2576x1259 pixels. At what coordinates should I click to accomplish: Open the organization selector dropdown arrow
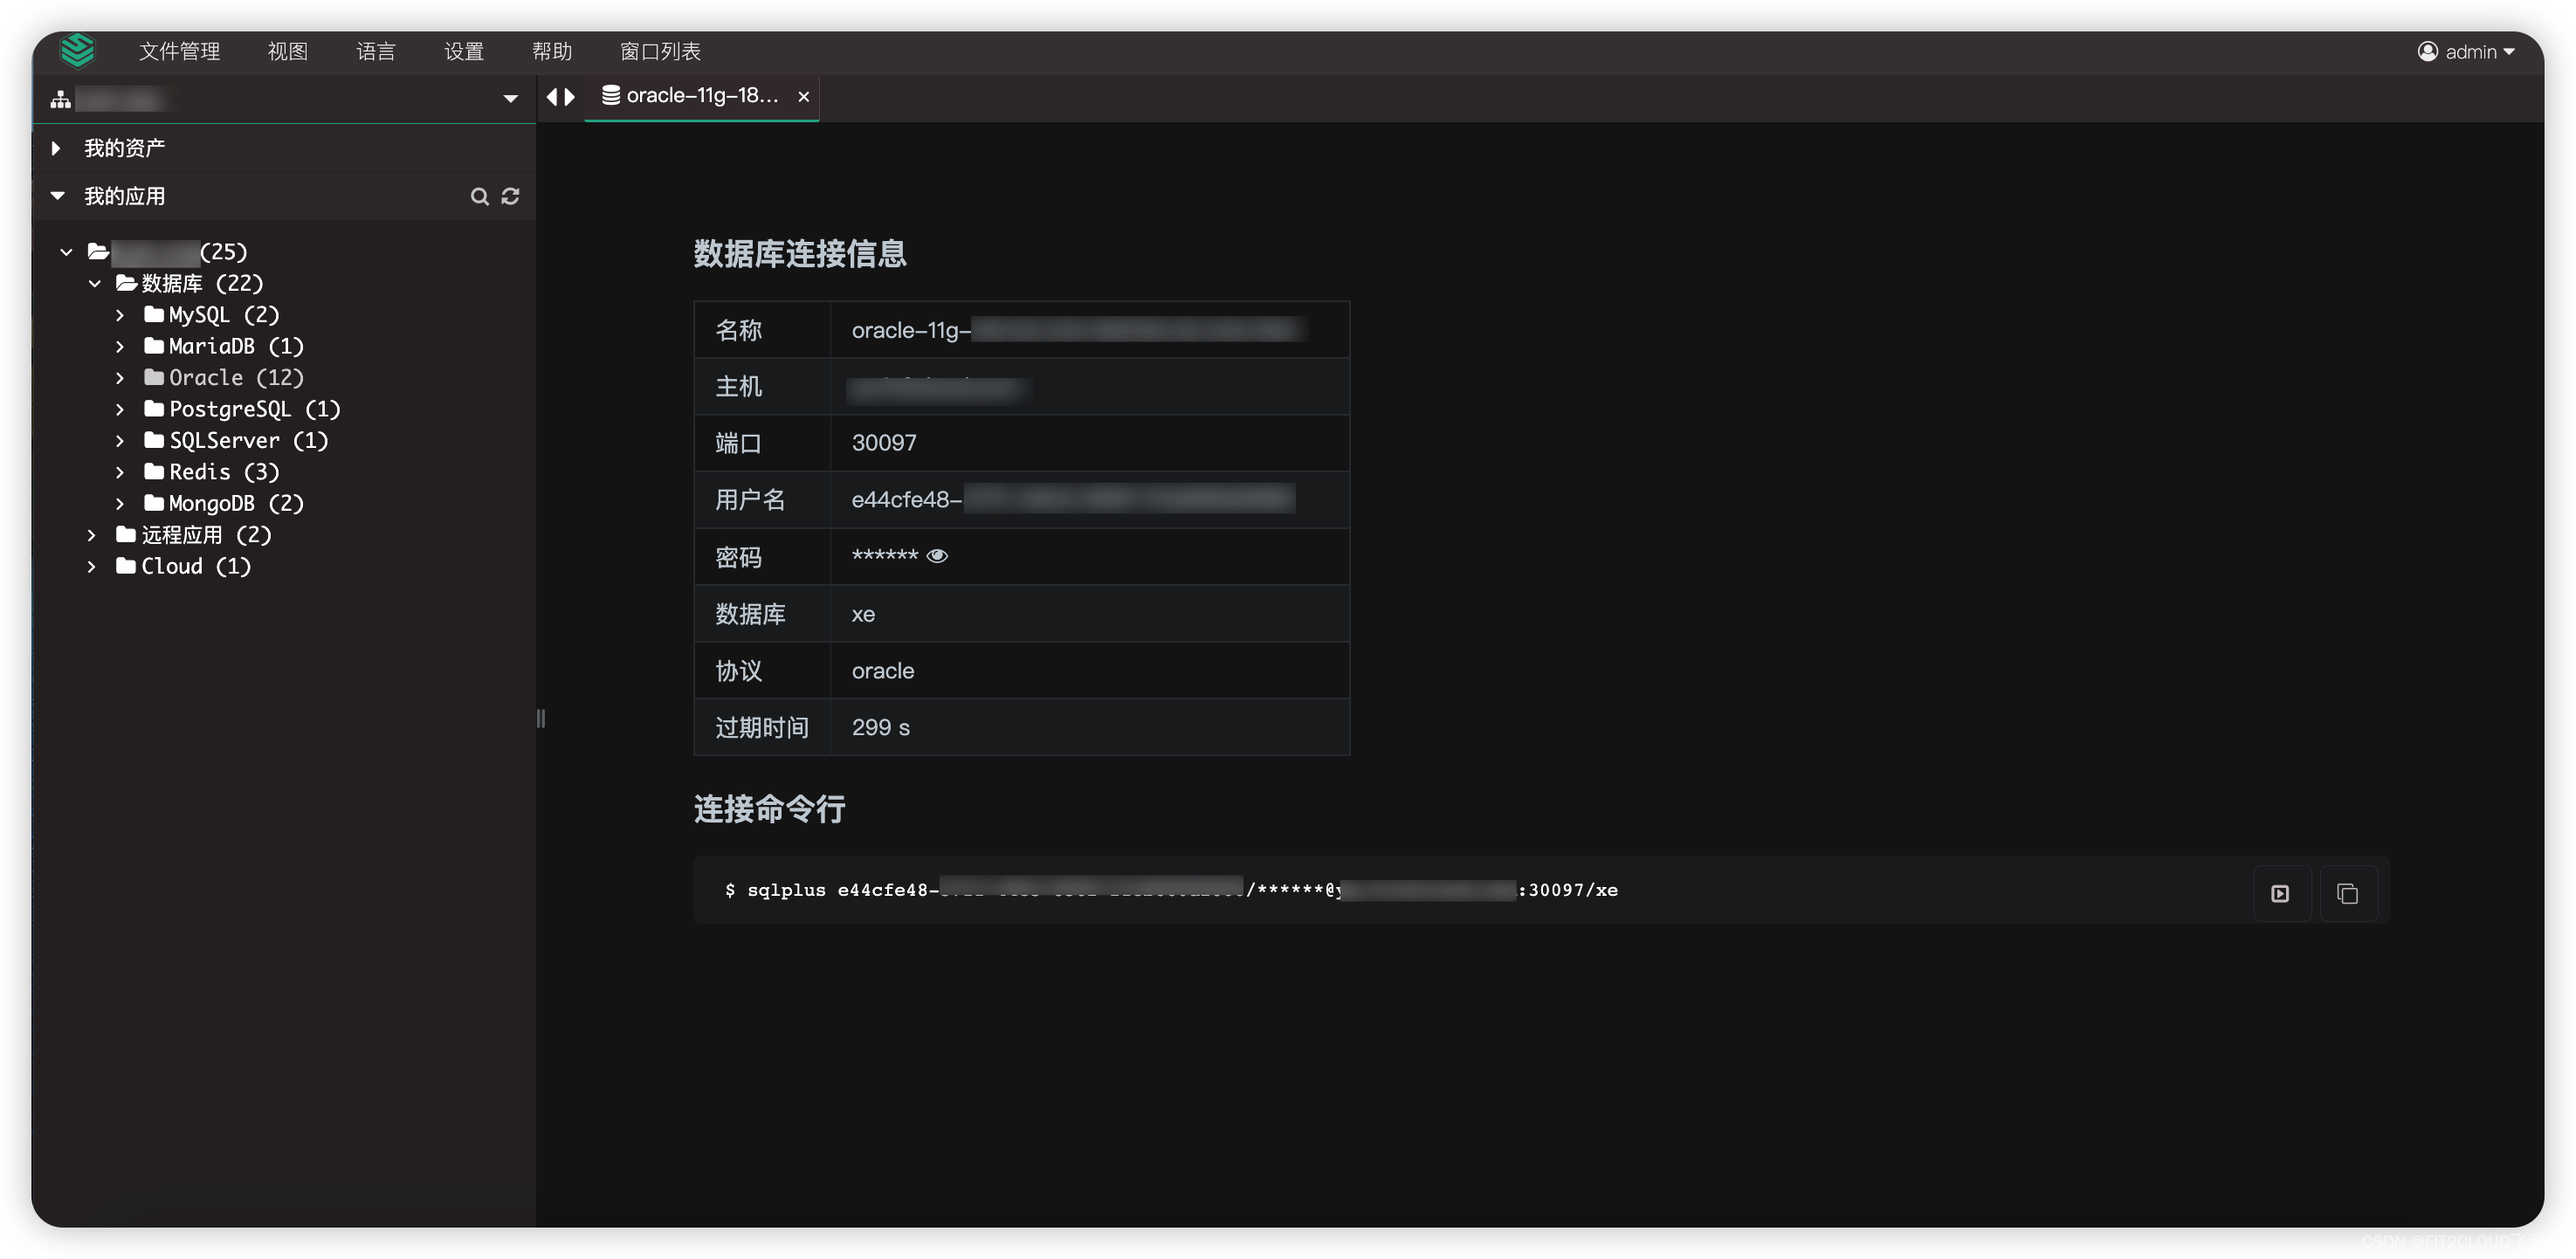(x=510, y=99)
